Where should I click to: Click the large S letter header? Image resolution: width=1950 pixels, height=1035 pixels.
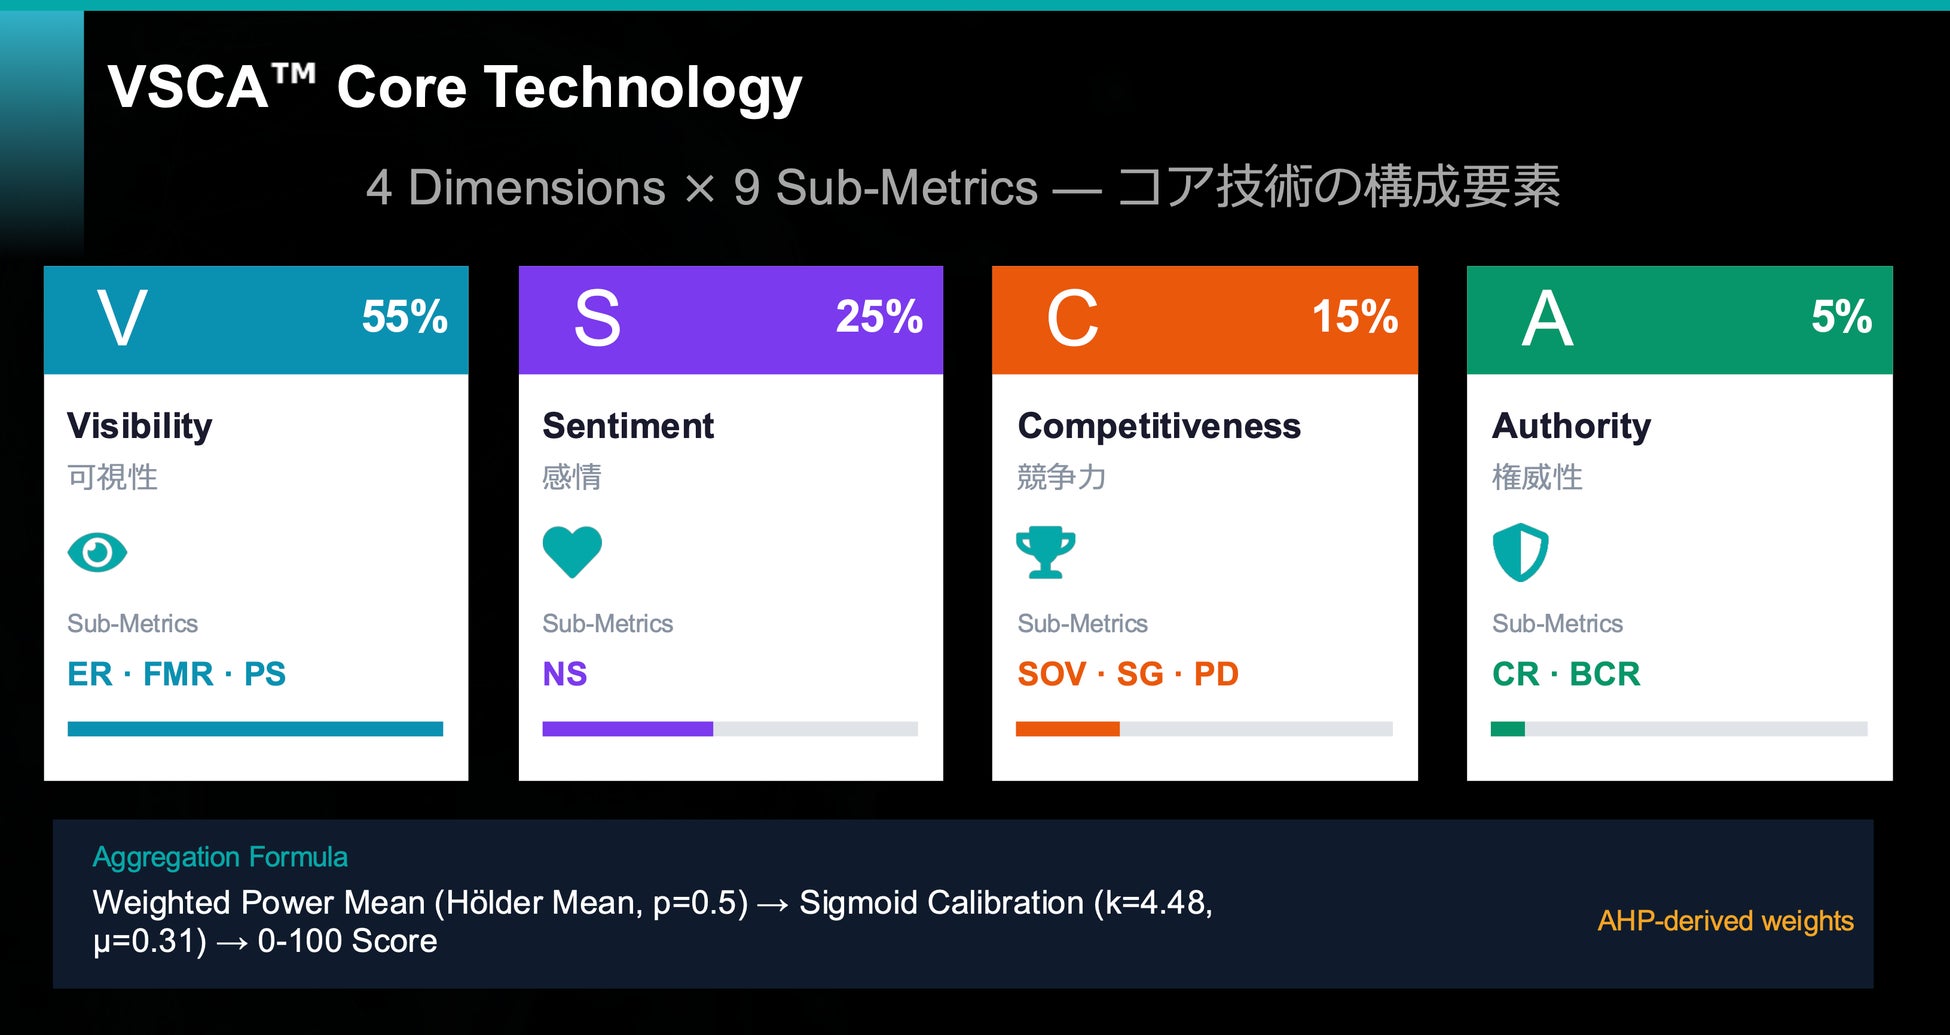[x=597, y=319]
